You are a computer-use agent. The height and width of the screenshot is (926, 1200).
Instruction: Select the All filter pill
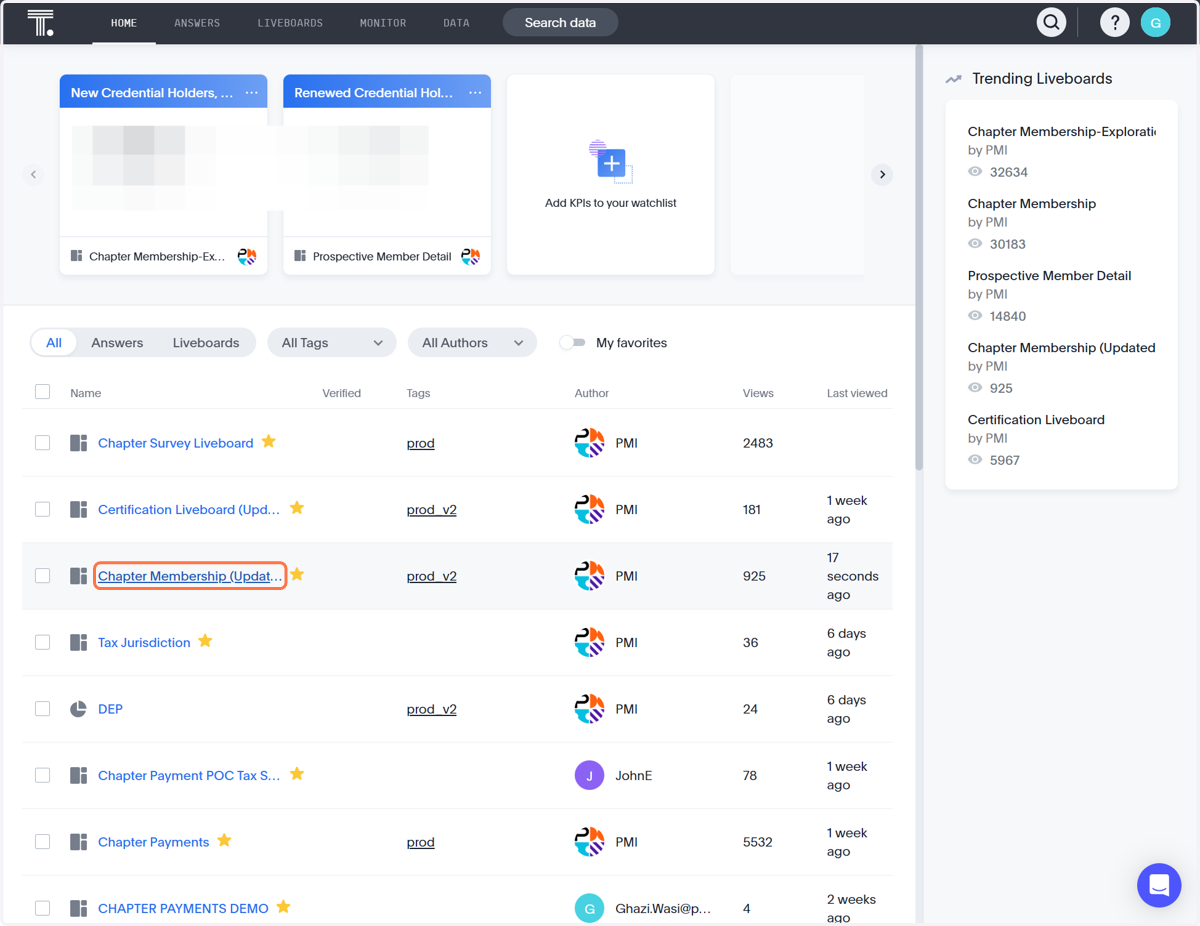tap(54, 342)
